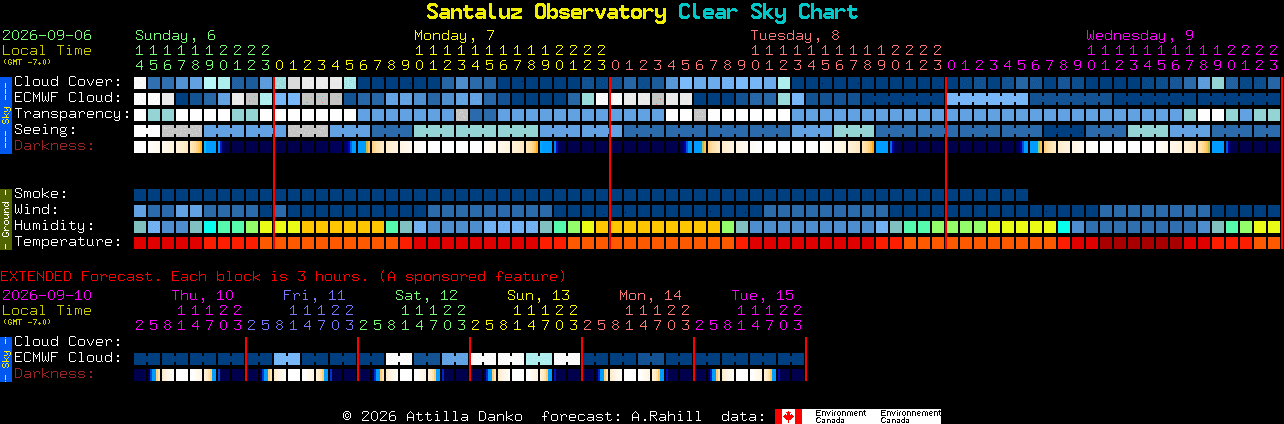Click the Santaluz Observatory Clear Sky Chart title

[642, 12]
